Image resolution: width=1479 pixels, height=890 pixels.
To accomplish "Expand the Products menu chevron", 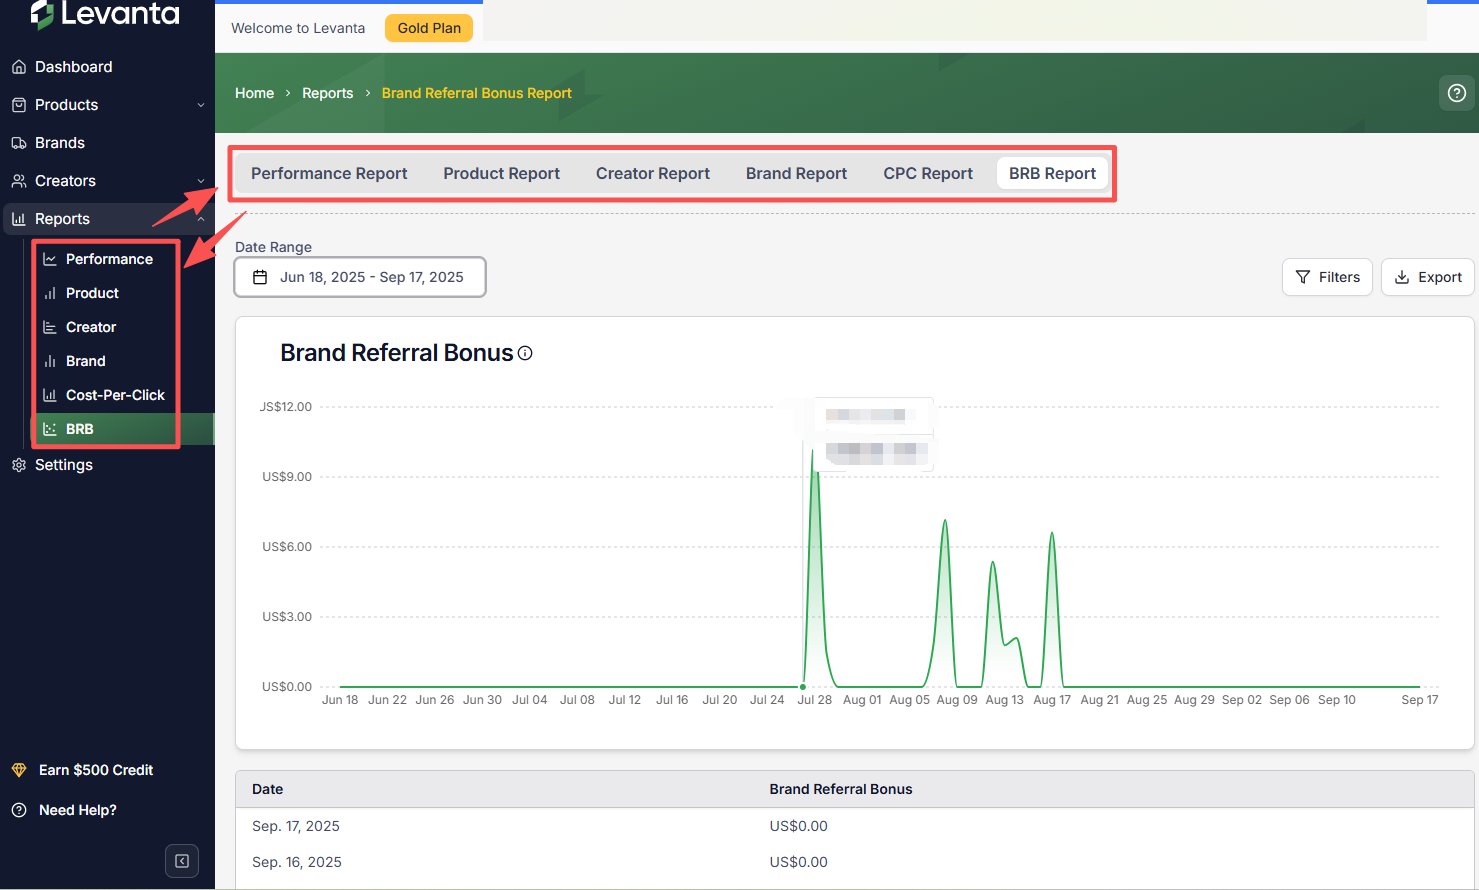I will [201, 105].
